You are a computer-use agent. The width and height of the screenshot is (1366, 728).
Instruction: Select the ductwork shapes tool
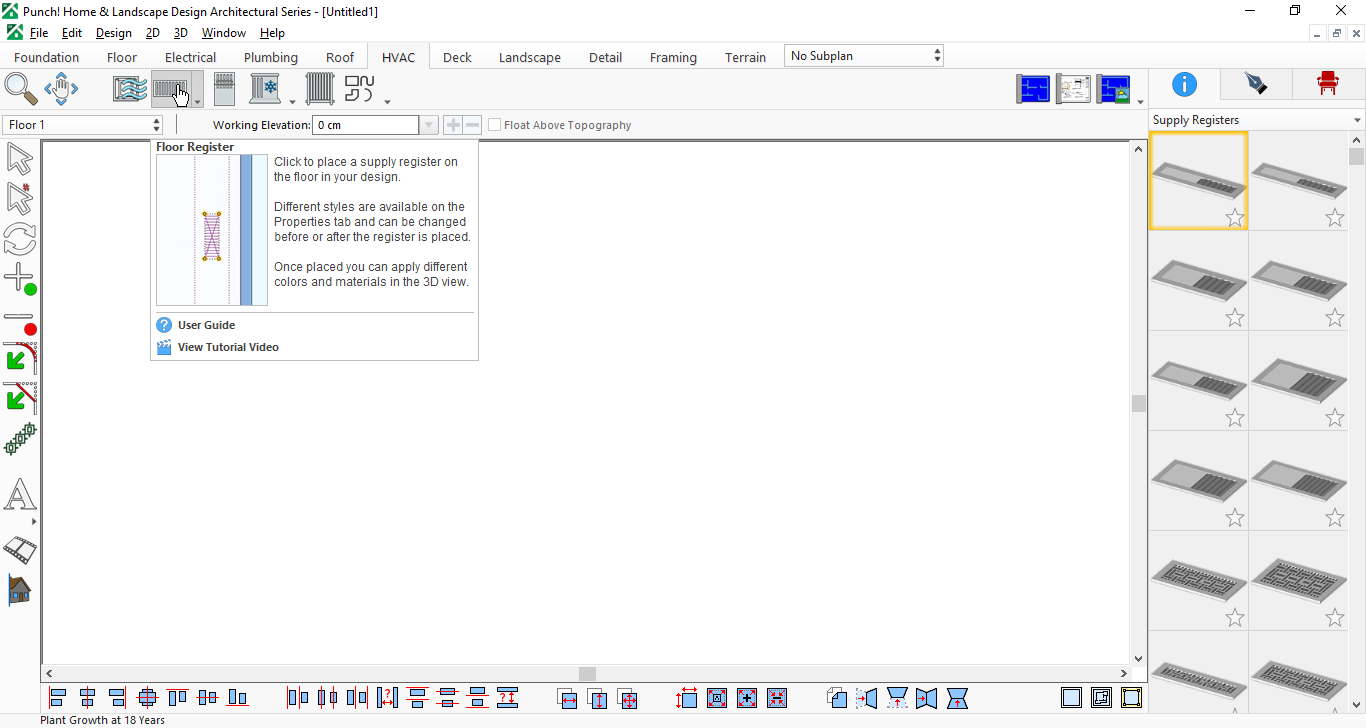(x=360, y=89)
